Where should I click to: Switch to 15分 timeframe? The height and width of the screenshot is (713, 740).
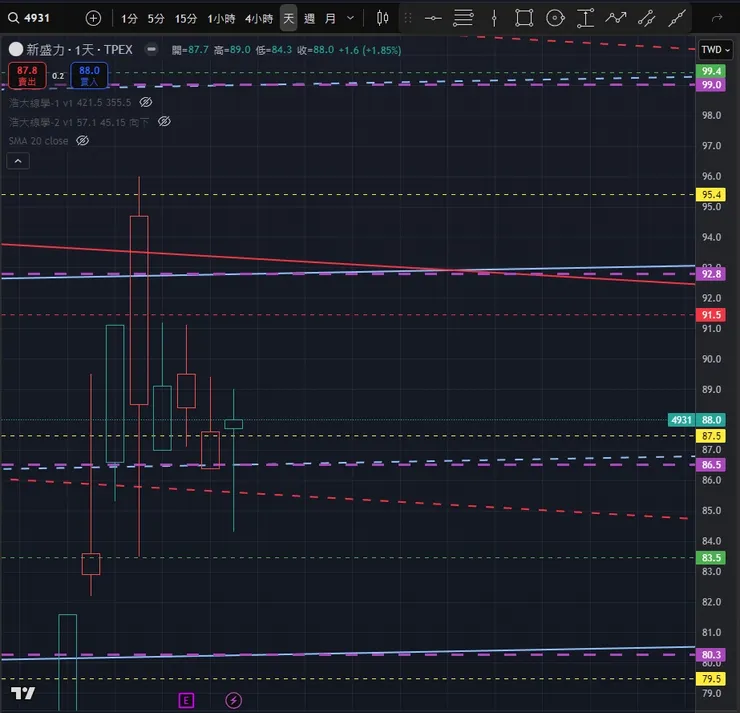pyautogui.click(x=186, y=18)
